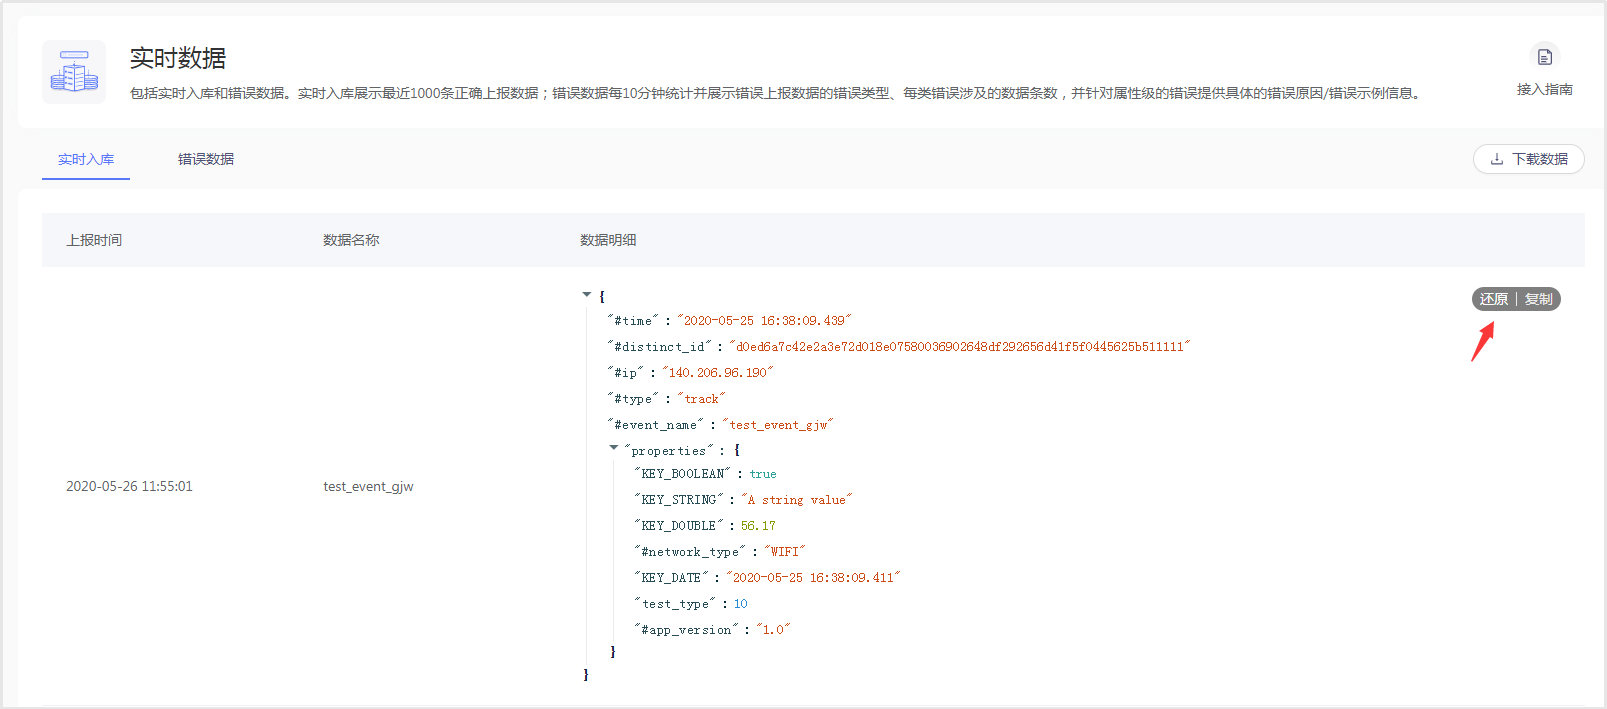1607x709 pixels.
Task: Click the #ip value 140.206.96.190
Action: (x=718, y=373)
